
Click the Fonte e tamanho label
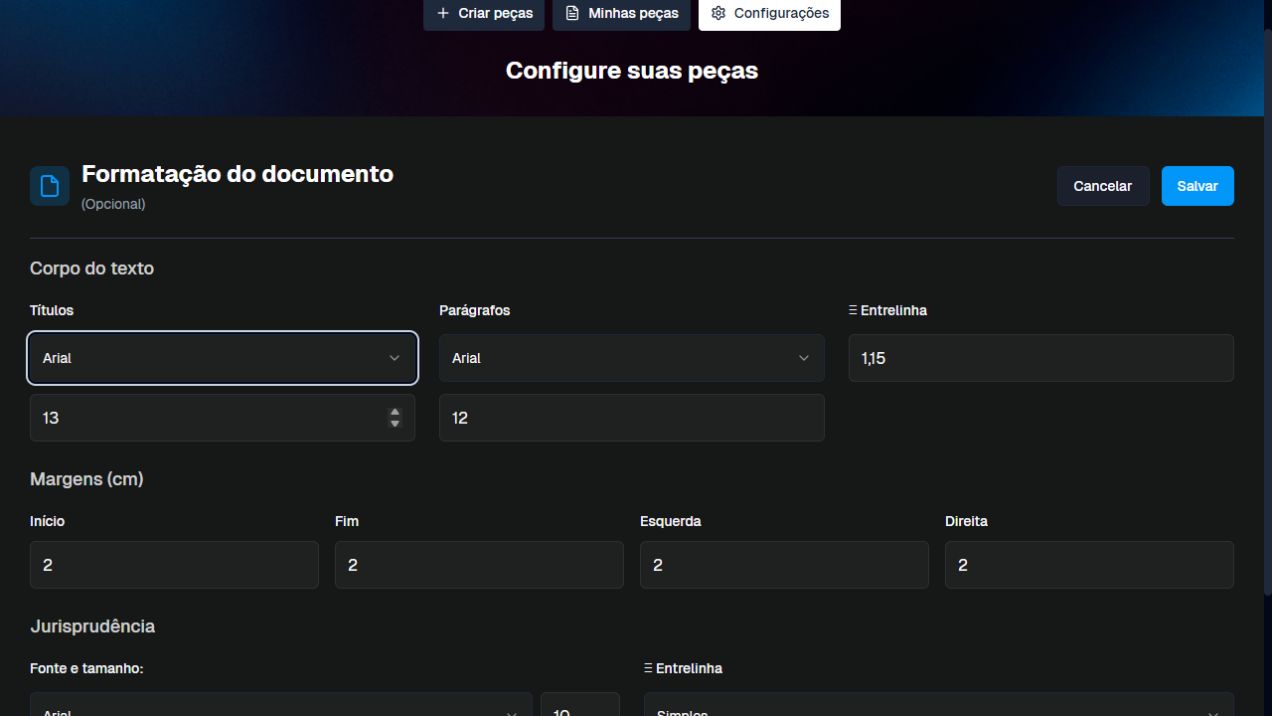point(87,668)
